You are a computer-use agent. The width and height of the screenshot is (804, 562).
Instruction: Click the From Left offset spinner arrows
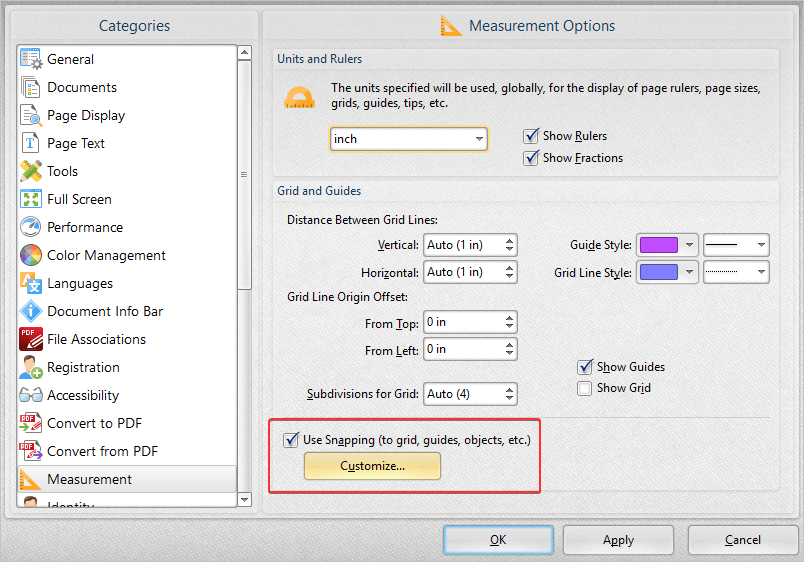coord(509,349)
